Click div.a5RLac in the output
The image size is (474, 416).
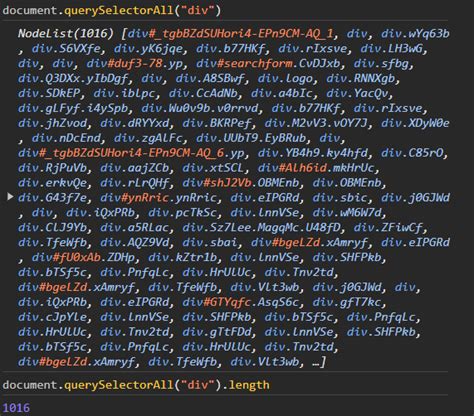[134, 228]
